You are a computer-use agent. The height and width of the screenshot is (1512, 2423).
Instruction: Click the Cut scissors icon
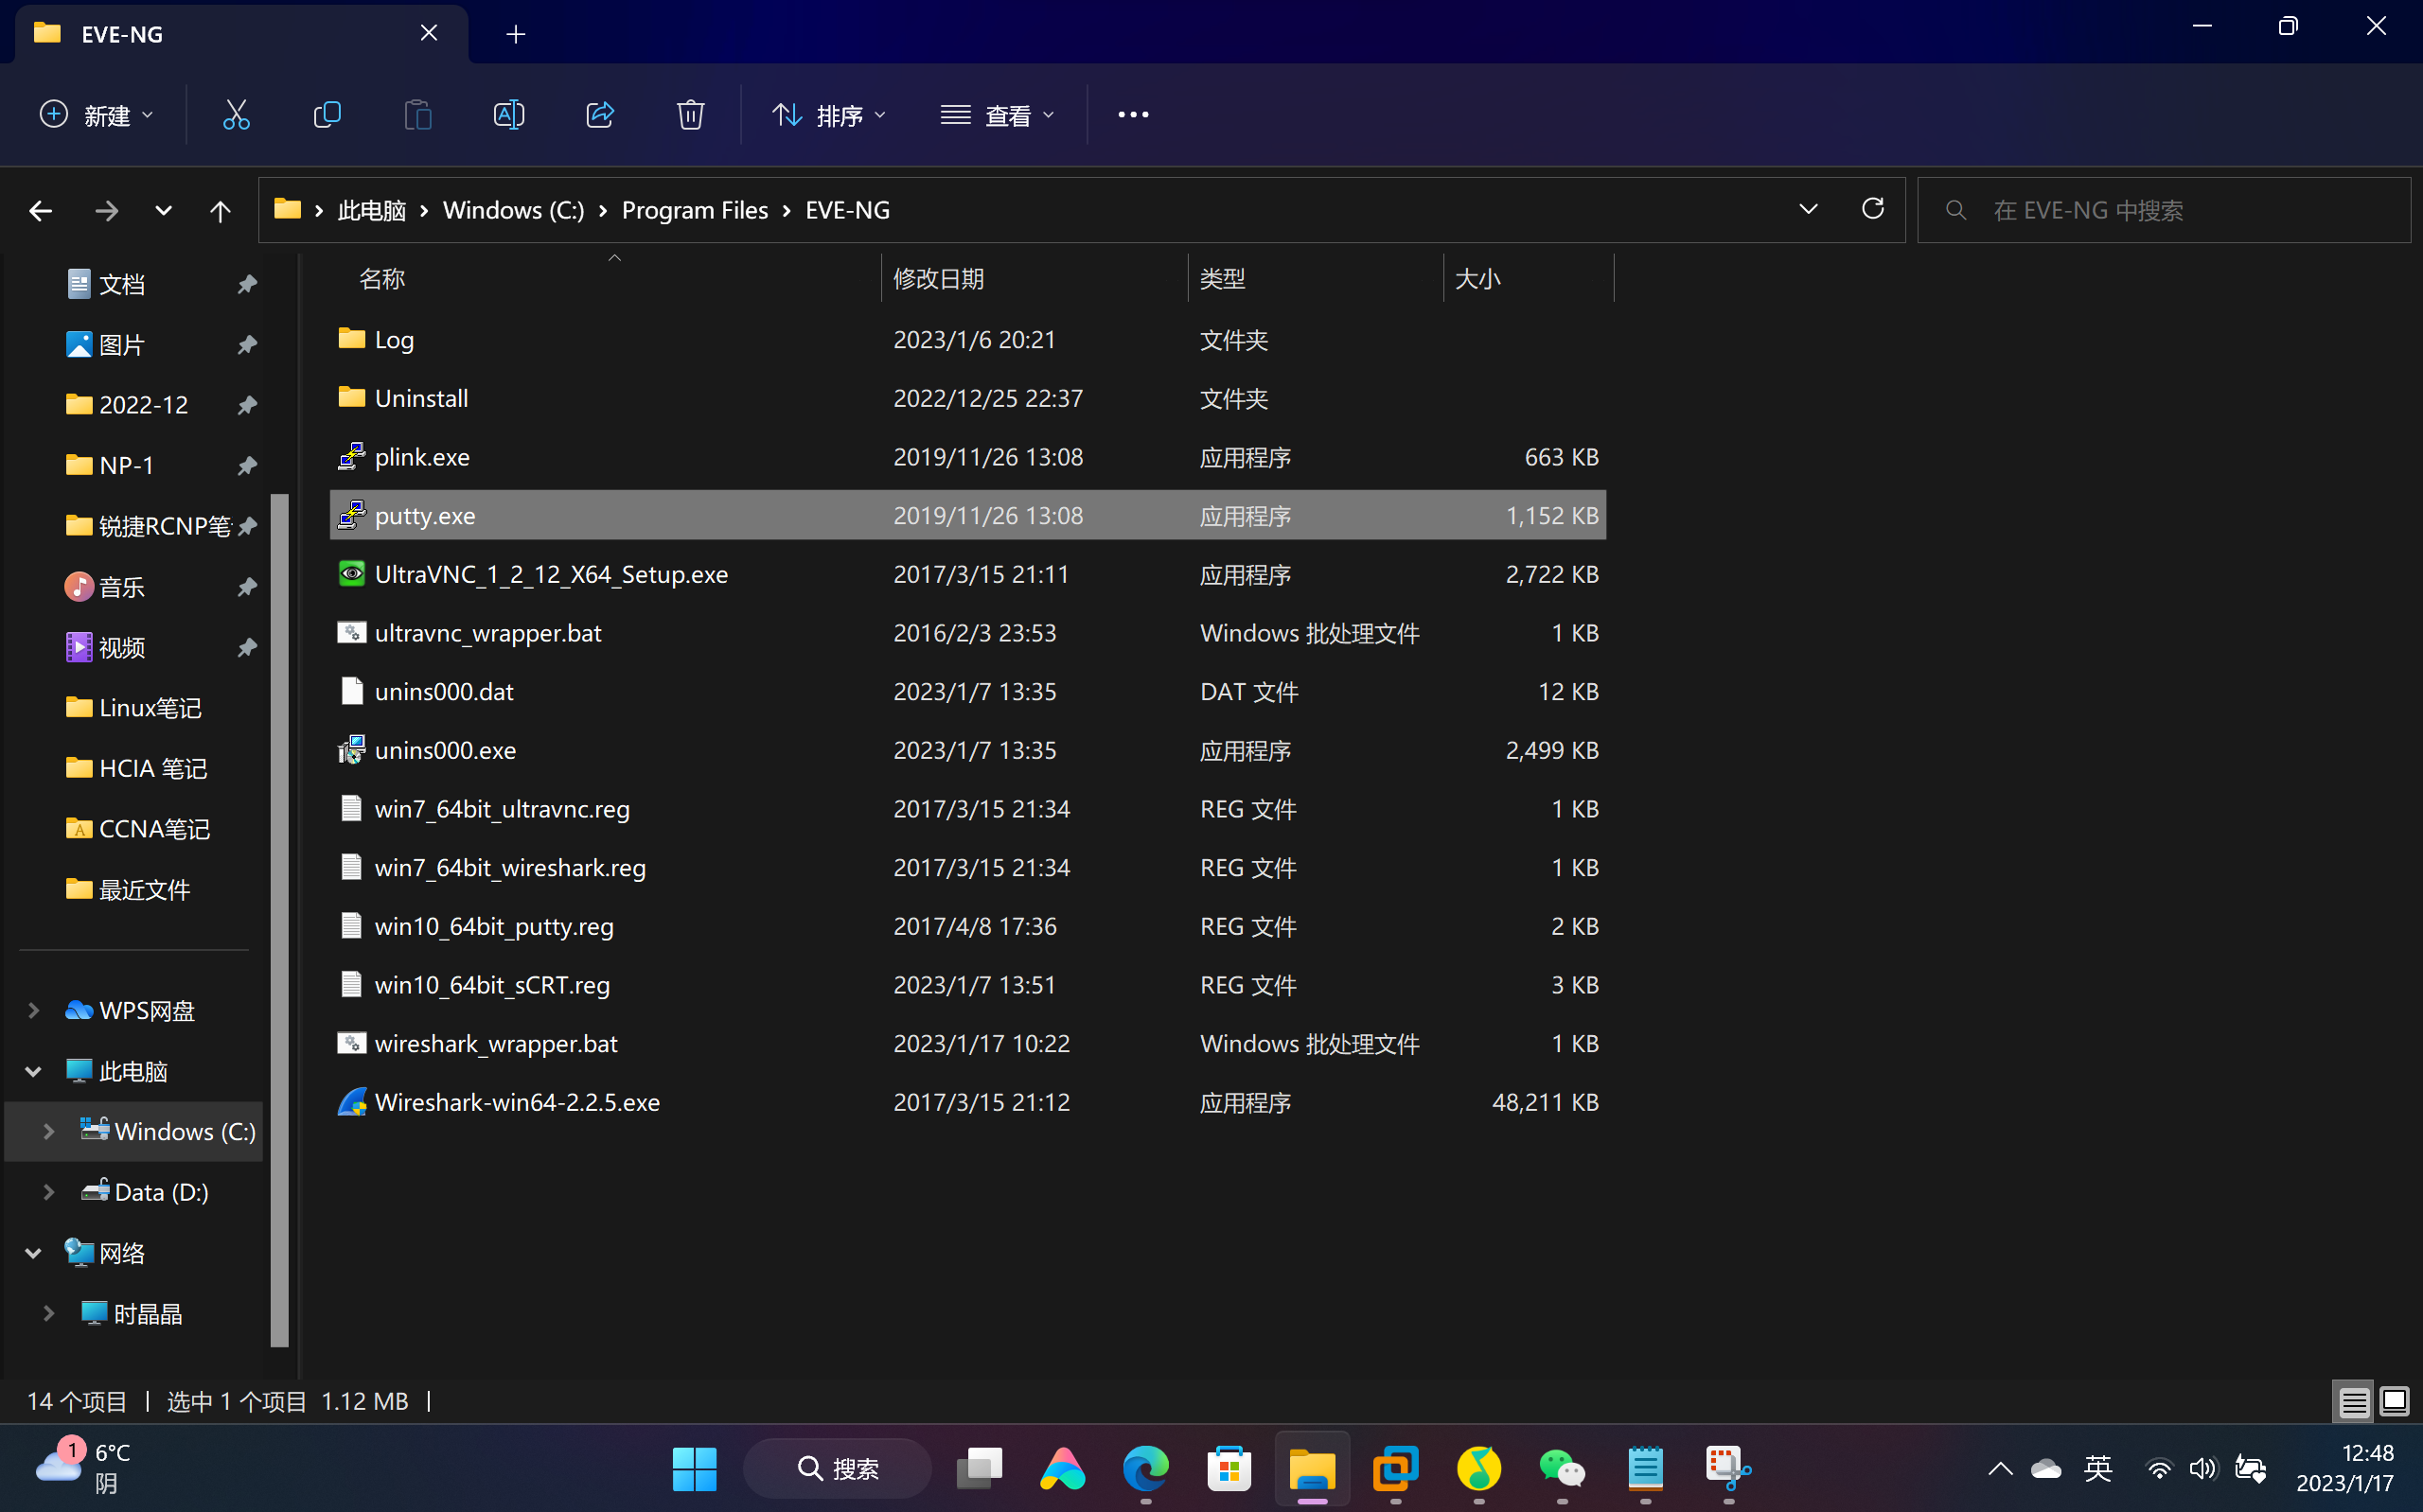click(x=236, y=115)
